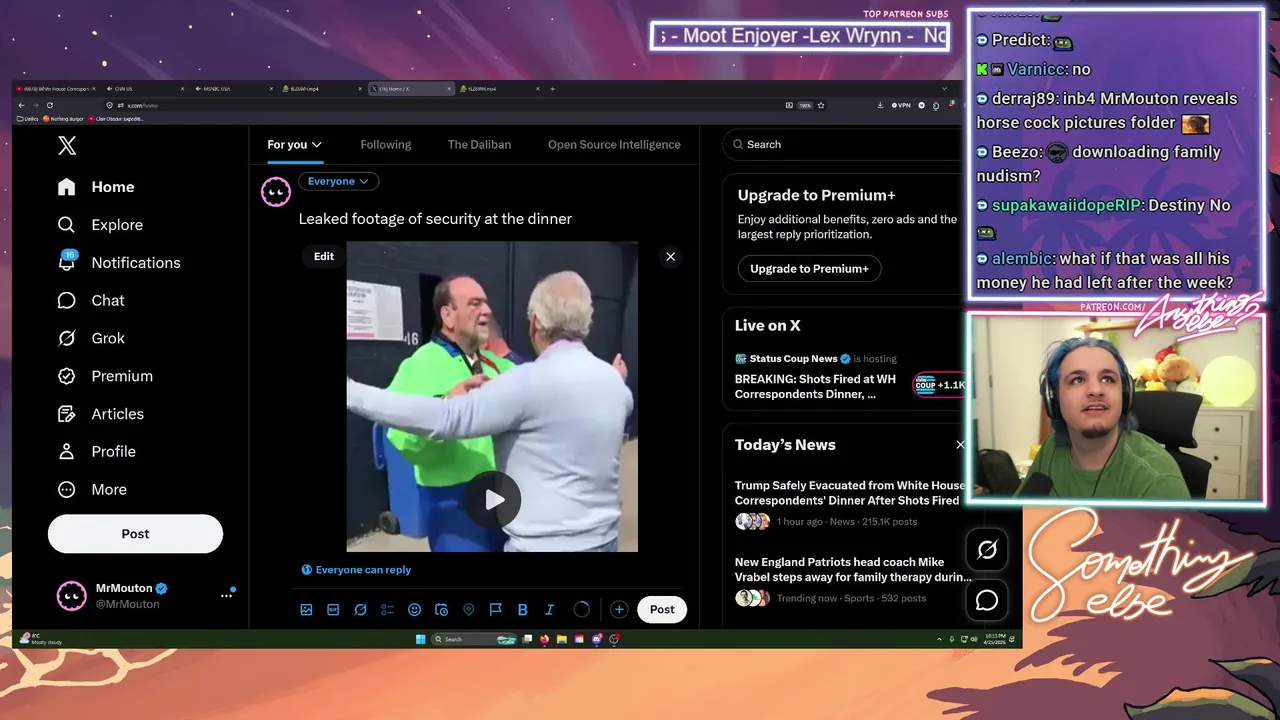Change 'Everyone can reply' setting
This screenshot has height=720, width=1280.
click(x=356, y=570)
